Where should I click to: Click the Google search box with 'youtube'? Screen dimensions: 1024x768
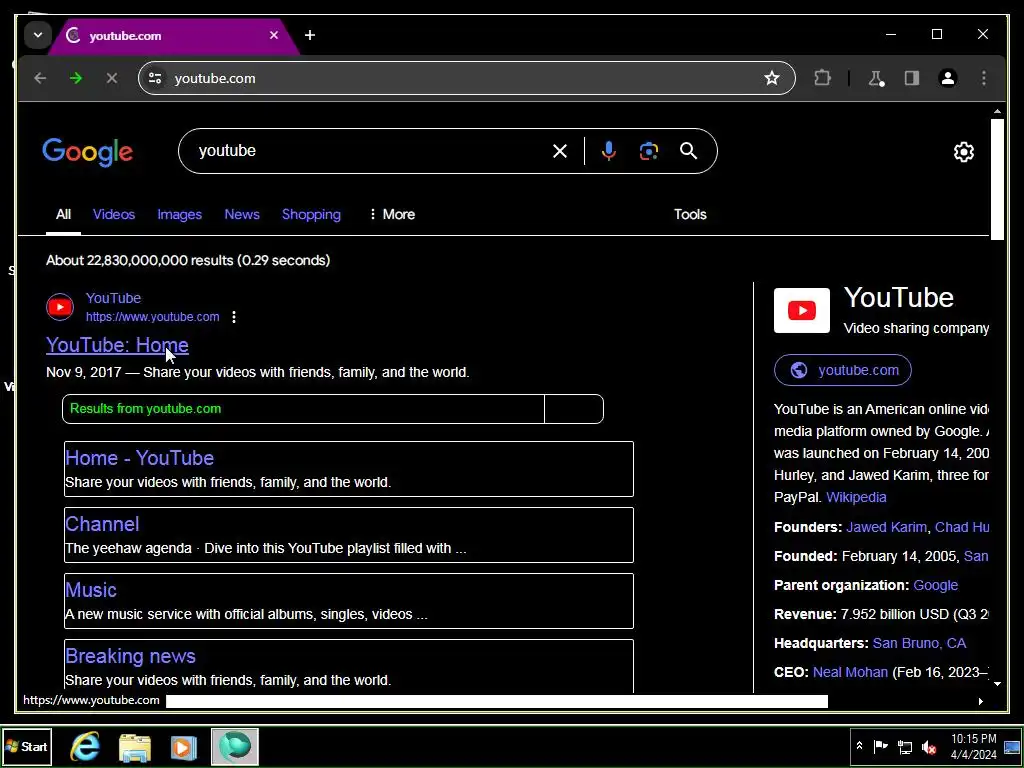[x=372, y=151]
